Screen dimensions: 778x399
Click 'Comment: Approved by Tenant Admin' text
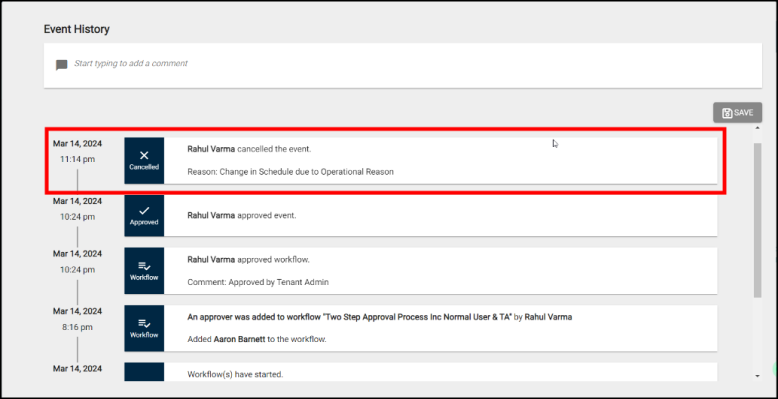click(x=258, y=282)
